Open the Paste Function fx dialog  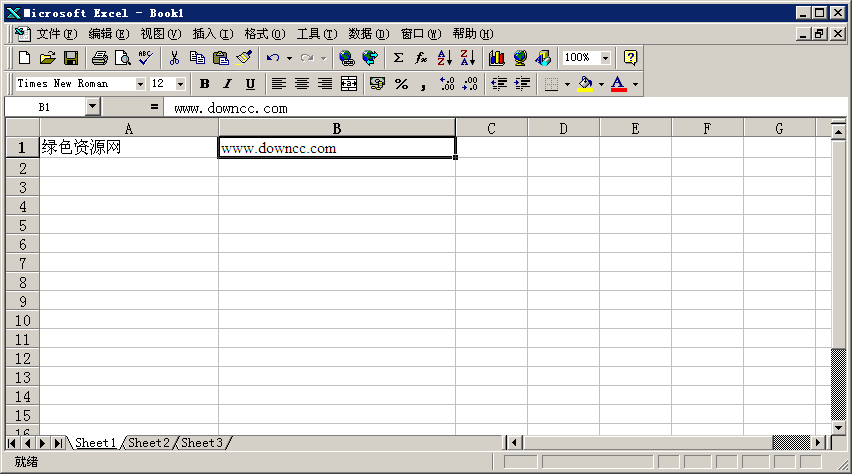421,58
